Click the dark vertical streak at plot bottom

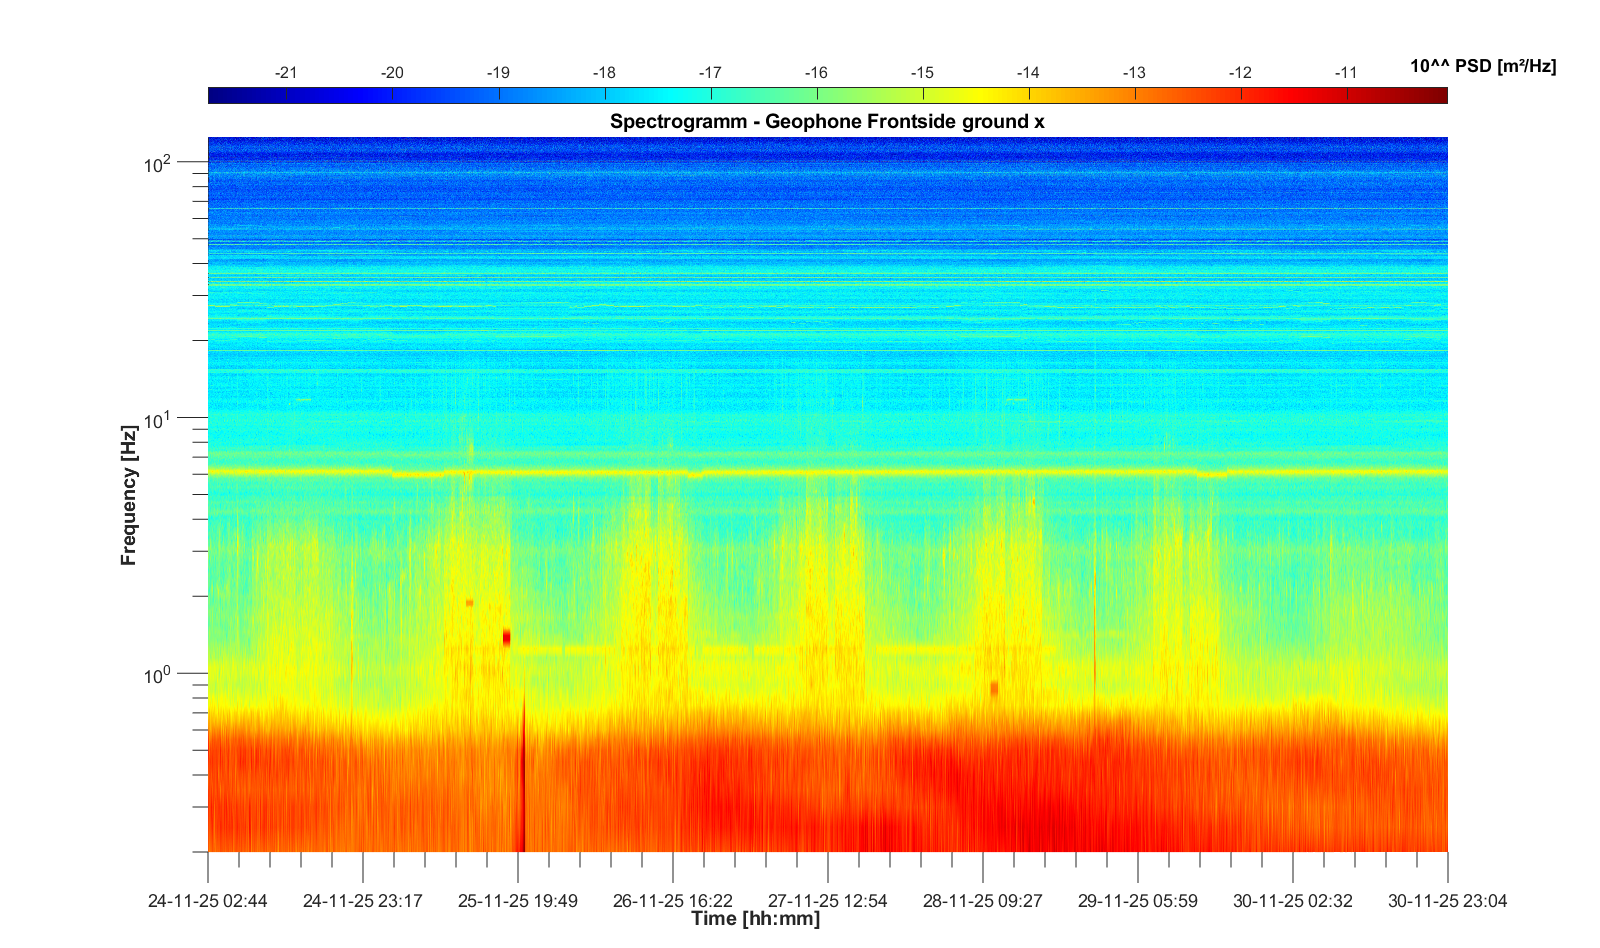[x=521, y=800]
